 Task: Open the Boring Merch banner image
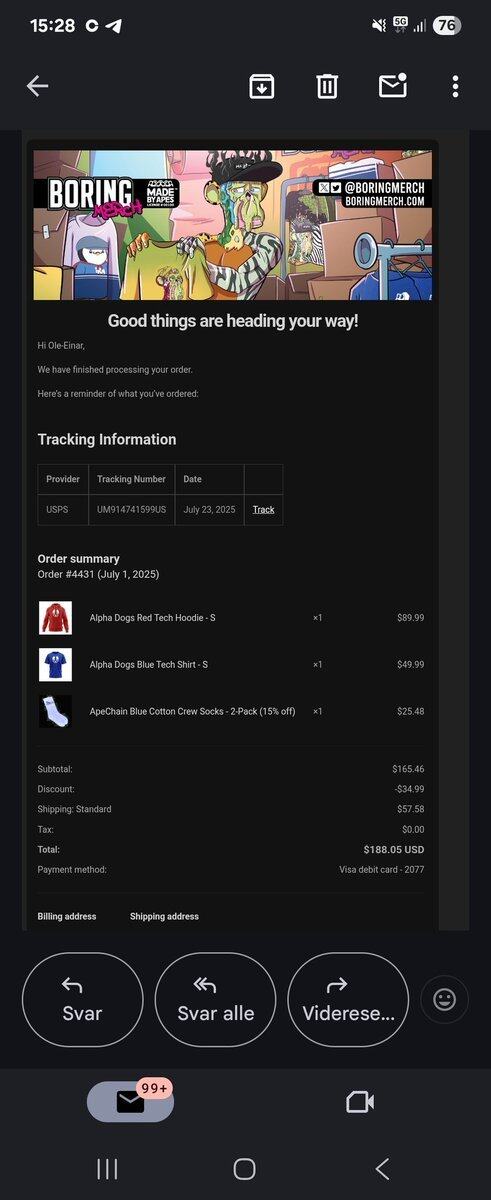pos(233,225)
